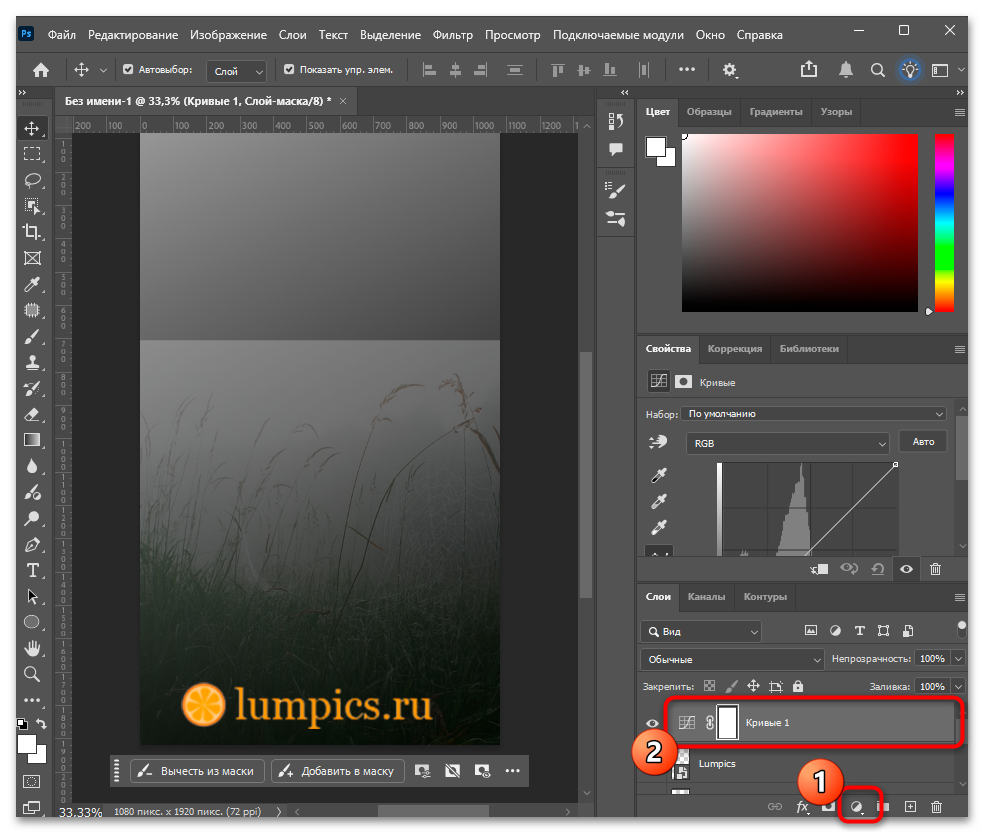This screenshot has height=833, width=984.
Task: Select the Clone Stamp tool
Action: tap(32, 362)
